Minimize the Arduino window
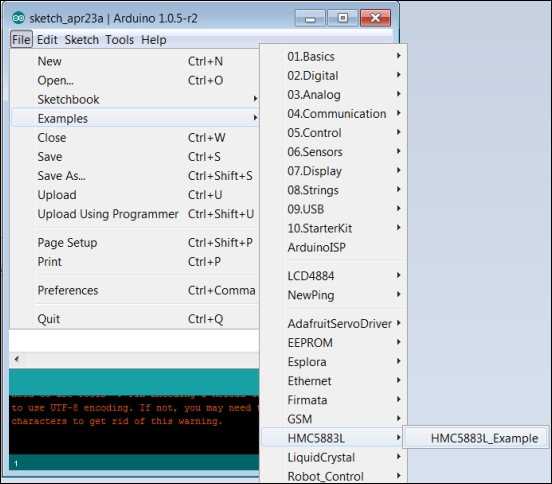 [x=310, y=18]
